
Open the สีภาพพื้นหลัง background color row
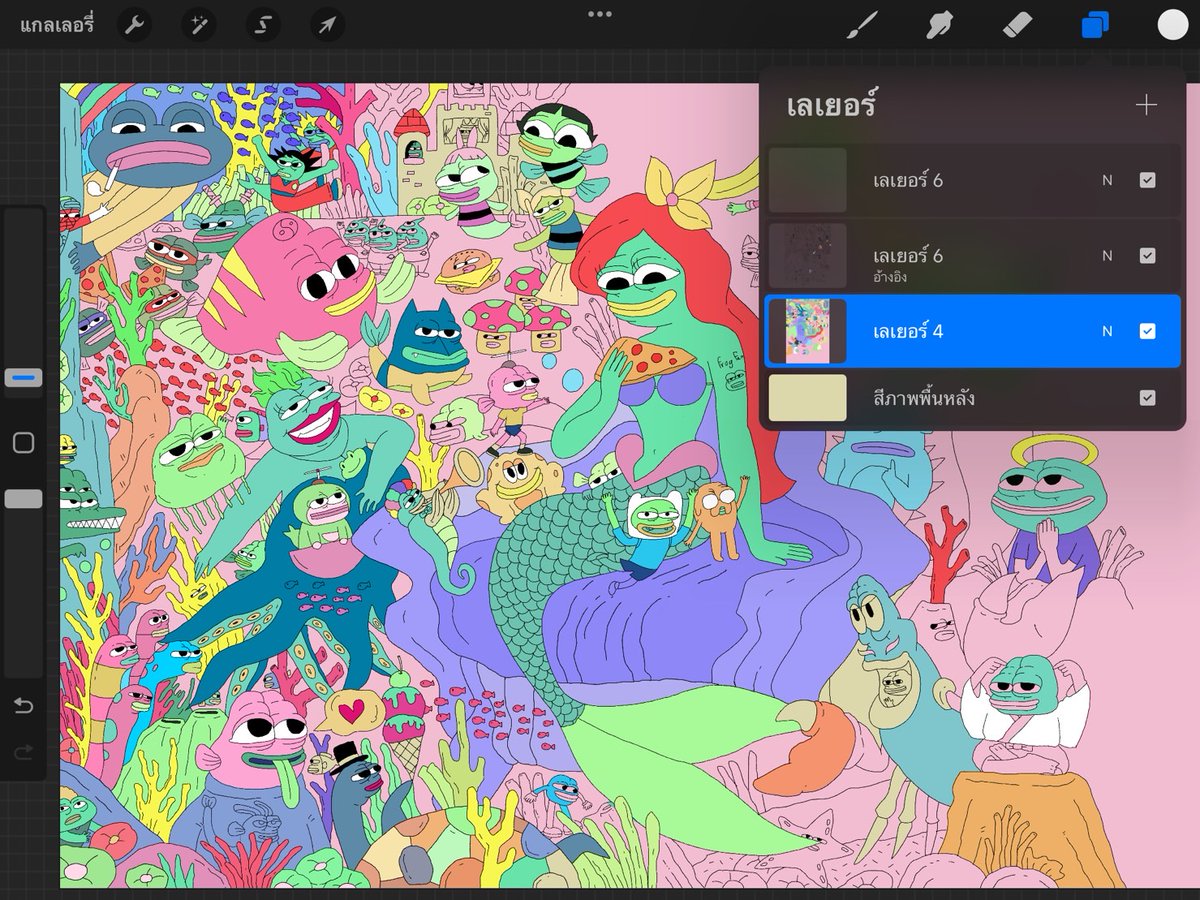pos(973,398)
